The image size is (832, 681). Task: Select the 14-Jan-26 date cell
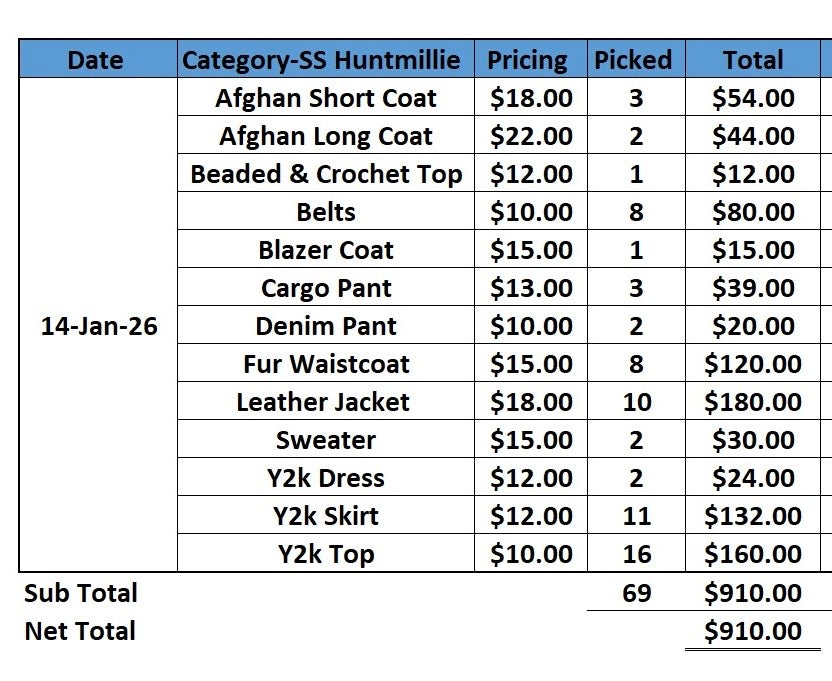pos(98,325)
